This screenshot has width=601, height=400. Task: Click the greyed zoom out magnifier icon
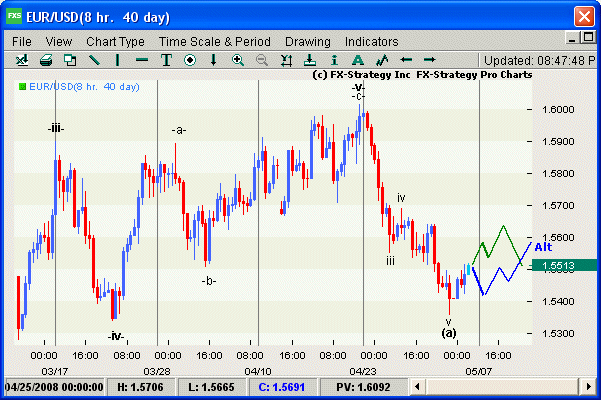click(x=262, y=60)
